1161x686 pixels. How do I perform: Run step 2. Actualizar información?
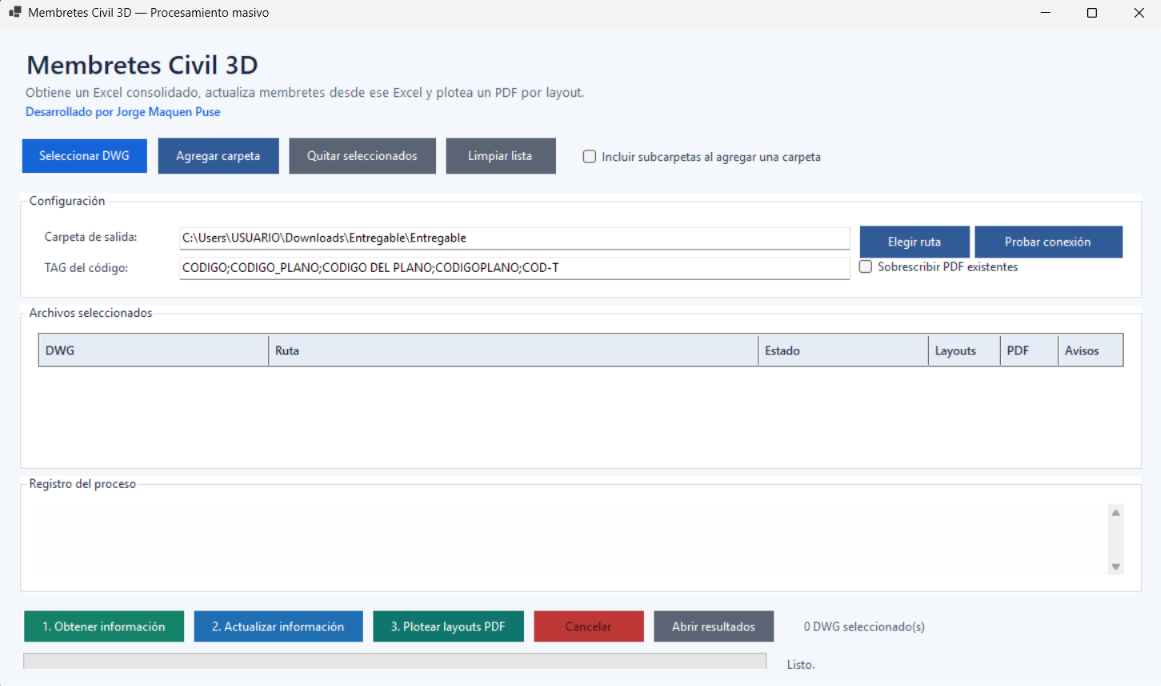point(278,627)
